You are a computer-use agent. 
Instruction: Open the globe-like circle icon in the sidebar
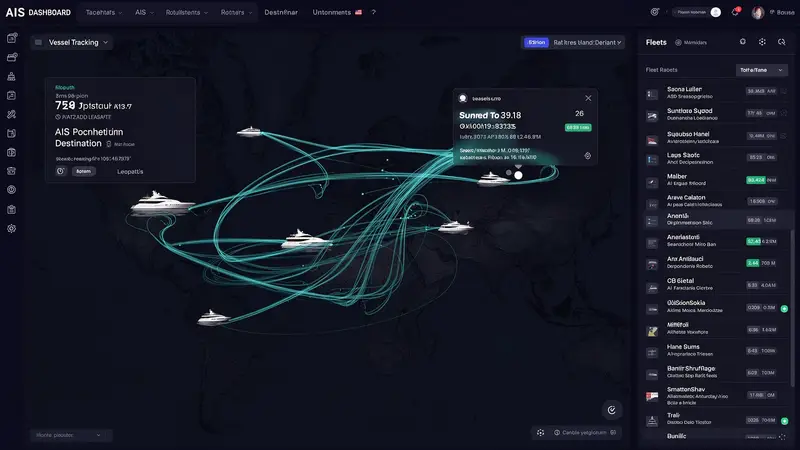coord(12,190)
